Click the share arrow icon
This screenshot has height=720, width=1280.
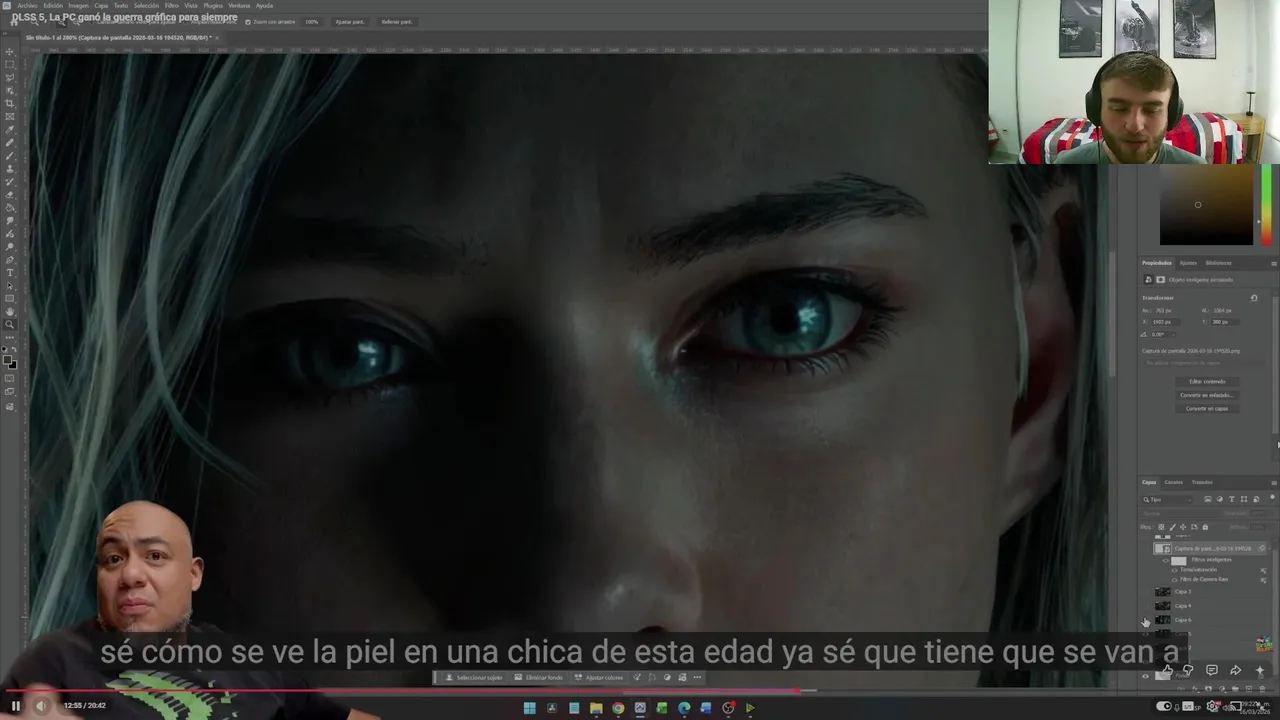point(1235,670)
